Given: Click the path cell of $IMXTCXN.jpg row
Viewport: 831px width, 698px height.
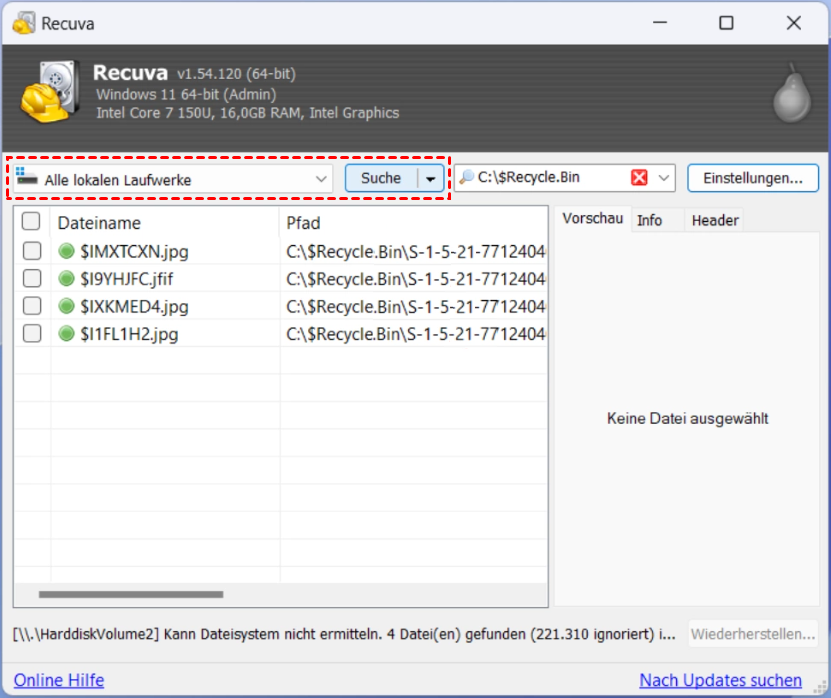Looking at the screenshot, I should (416, 251).
